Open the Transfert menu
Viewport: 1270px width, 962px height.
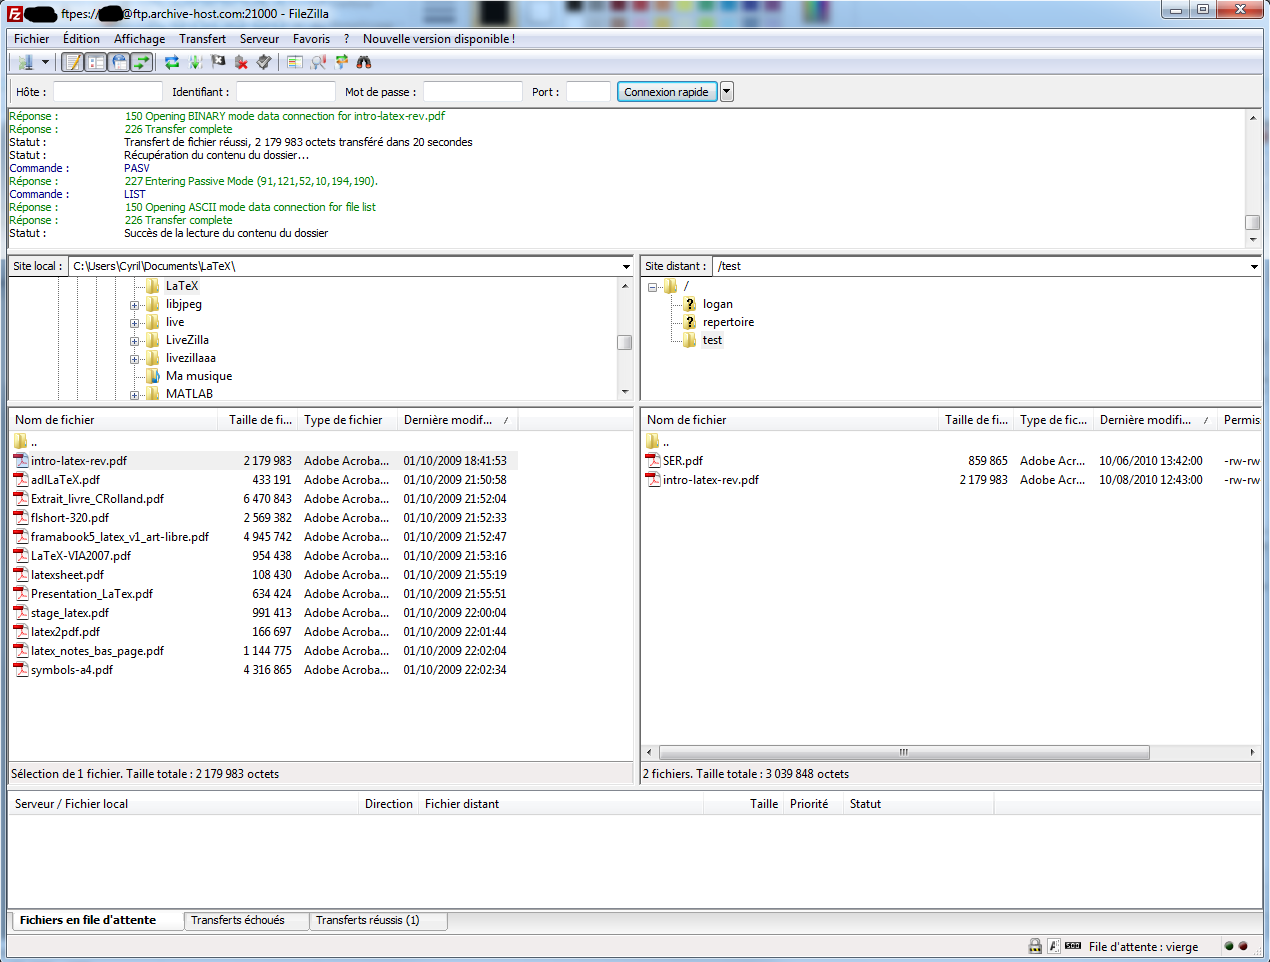tap(202, 39)
